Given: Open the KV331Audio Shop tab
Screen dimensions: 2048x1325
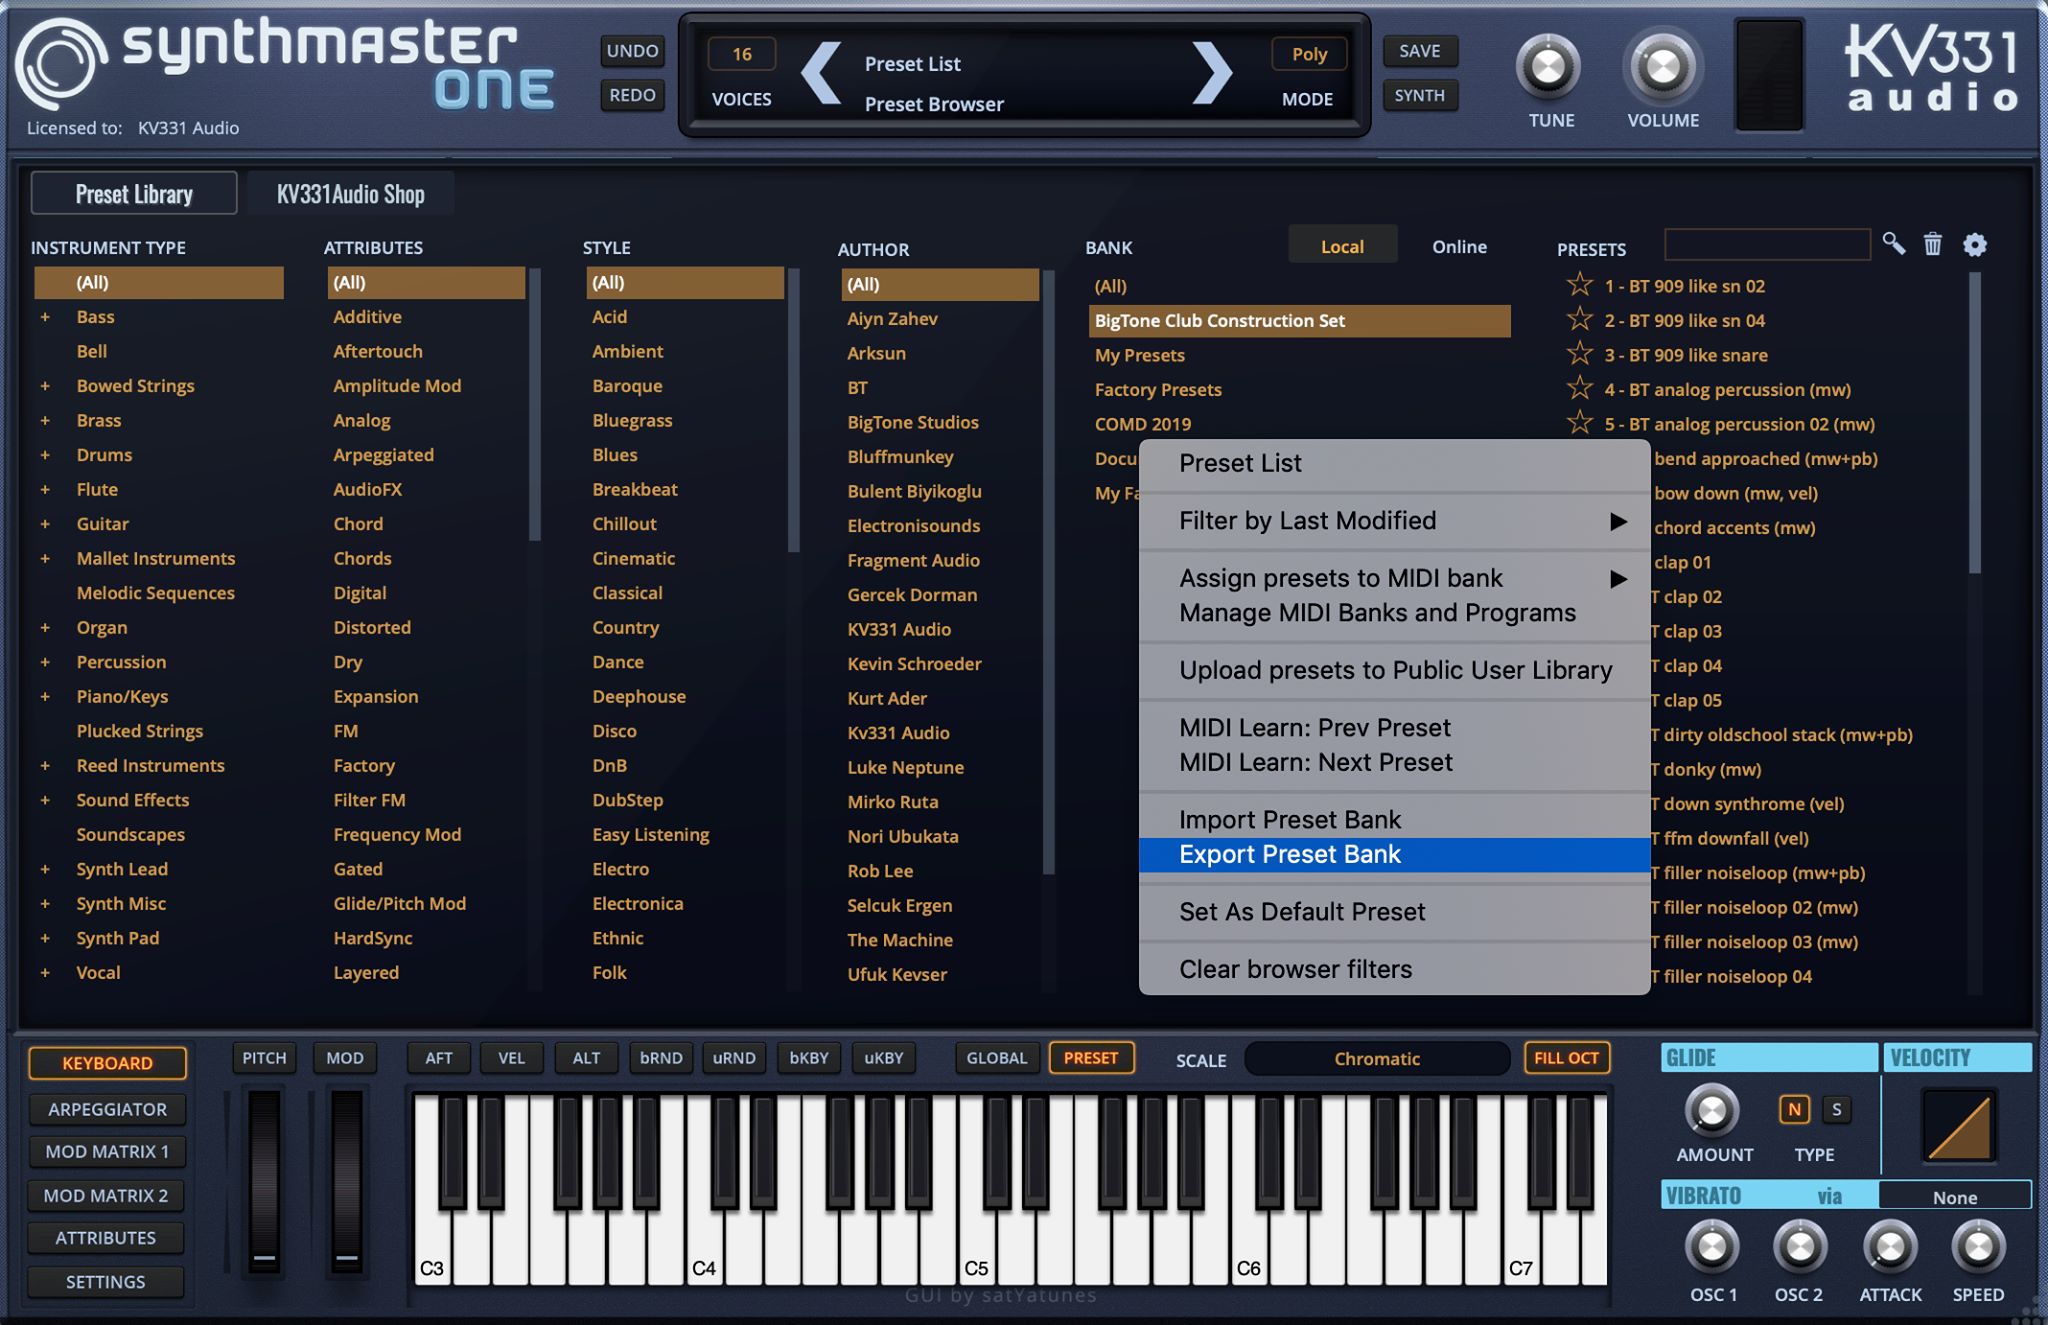Looking at the screenshot, I should [350, 194].
